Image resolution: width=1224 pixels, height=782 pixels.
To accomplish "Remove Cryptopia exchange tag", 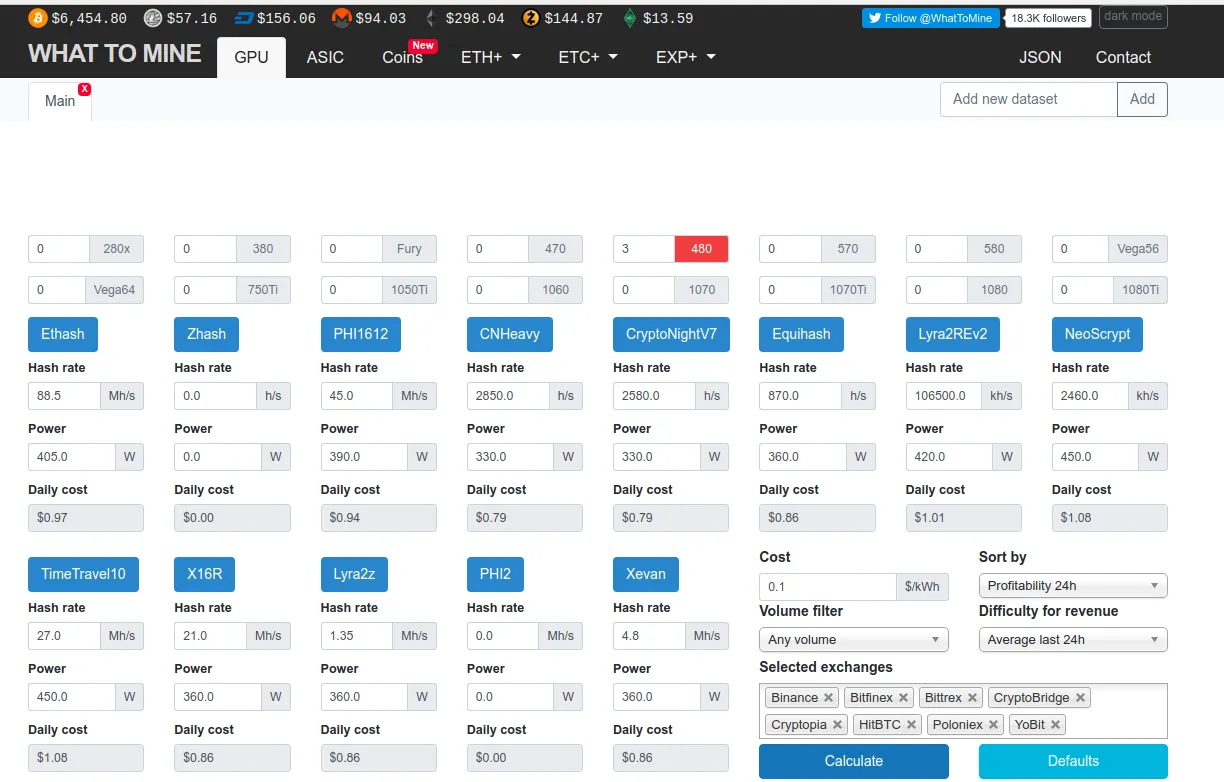I will click(x=837, y=725).
